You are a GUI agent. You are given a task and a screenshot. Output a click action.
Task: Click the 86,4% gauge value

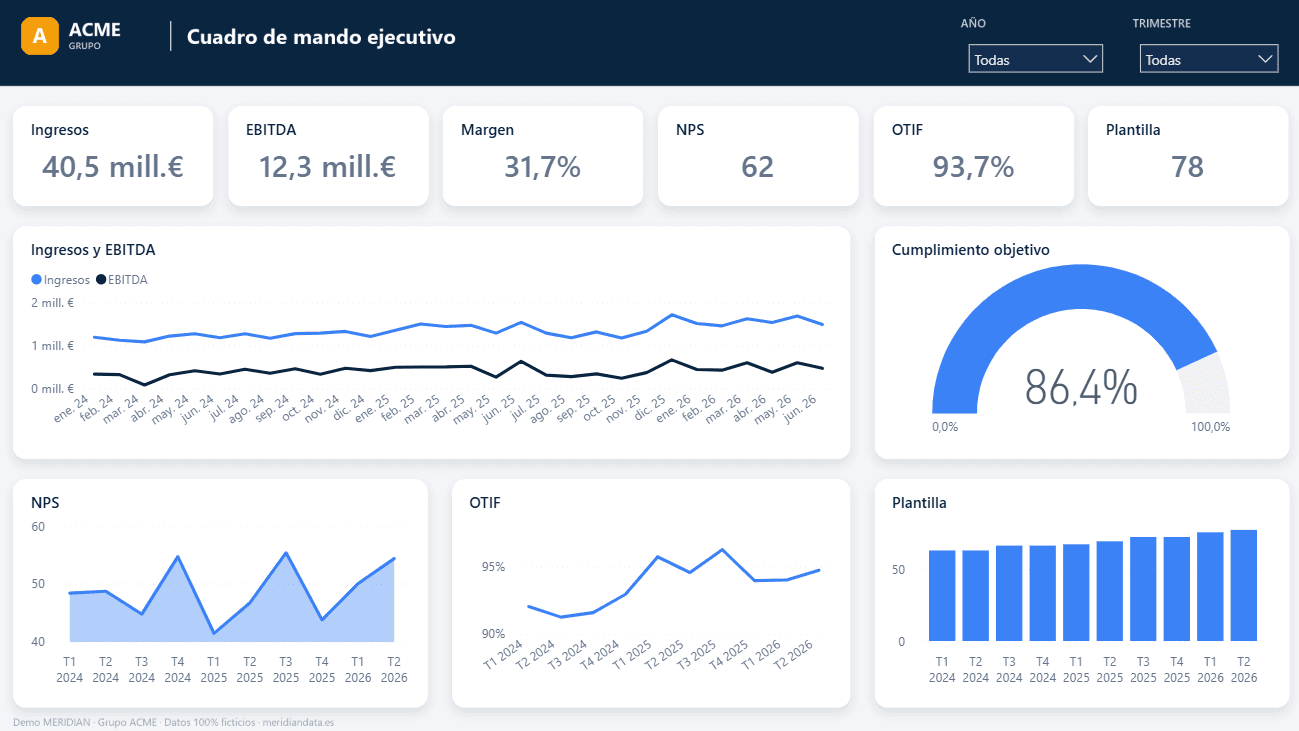coord(1081,388)
